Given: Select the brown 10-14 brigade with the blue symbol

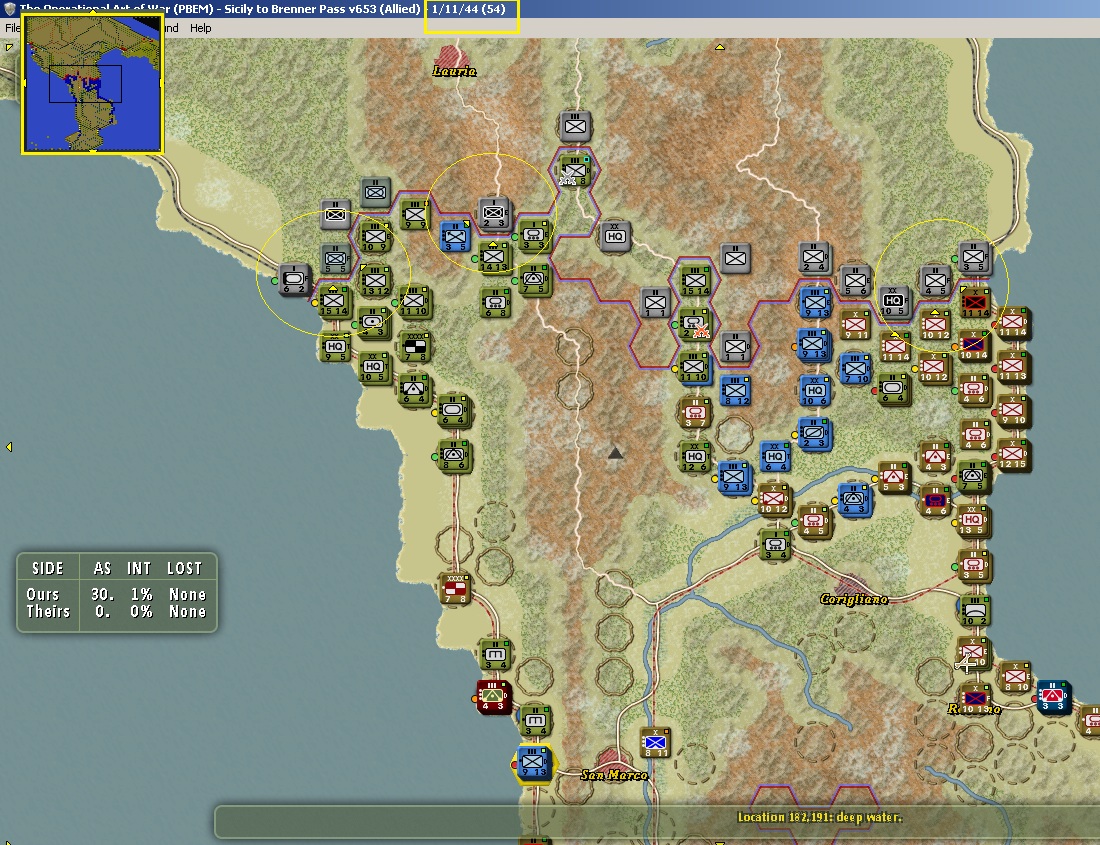Looking at the screenshot, I should tap(974, 346).
